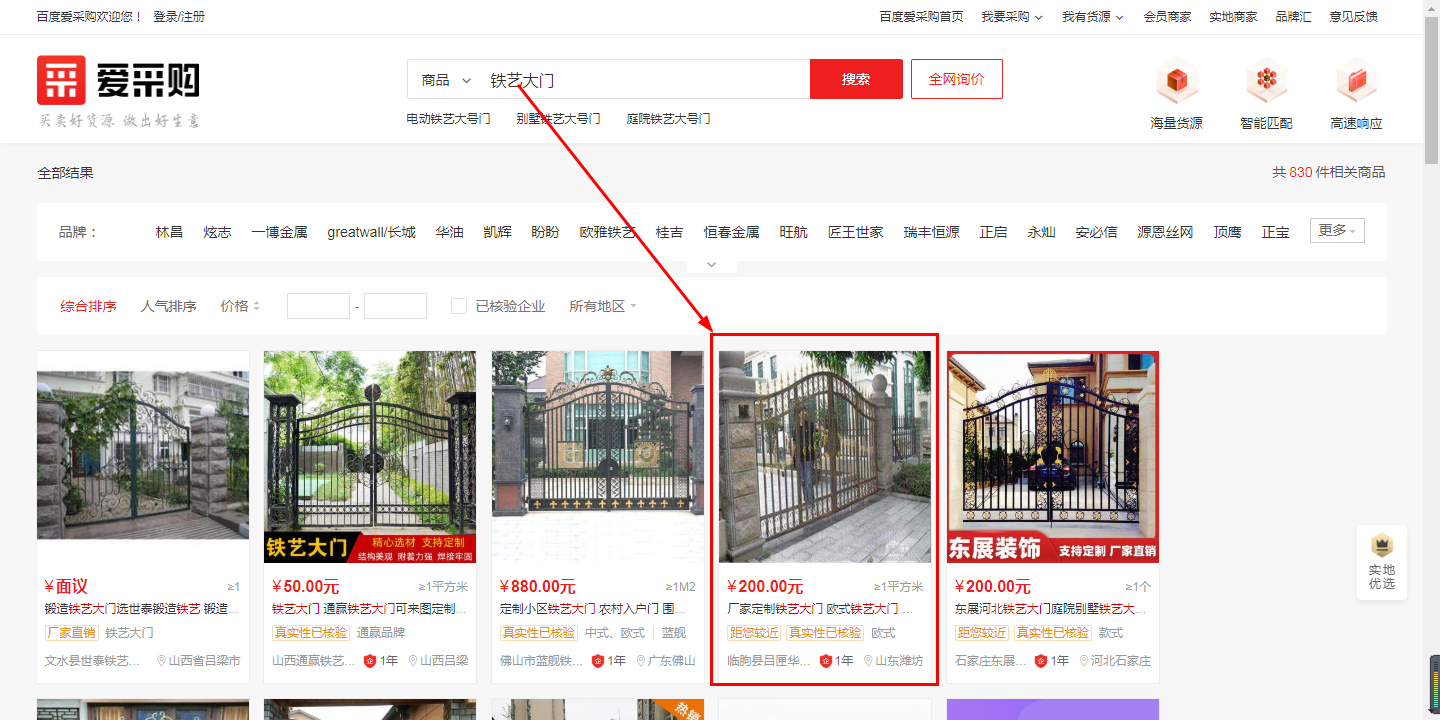Open the 商品 search type dropdown
Screen dimensions: 1440x720
tap(446, 80)
